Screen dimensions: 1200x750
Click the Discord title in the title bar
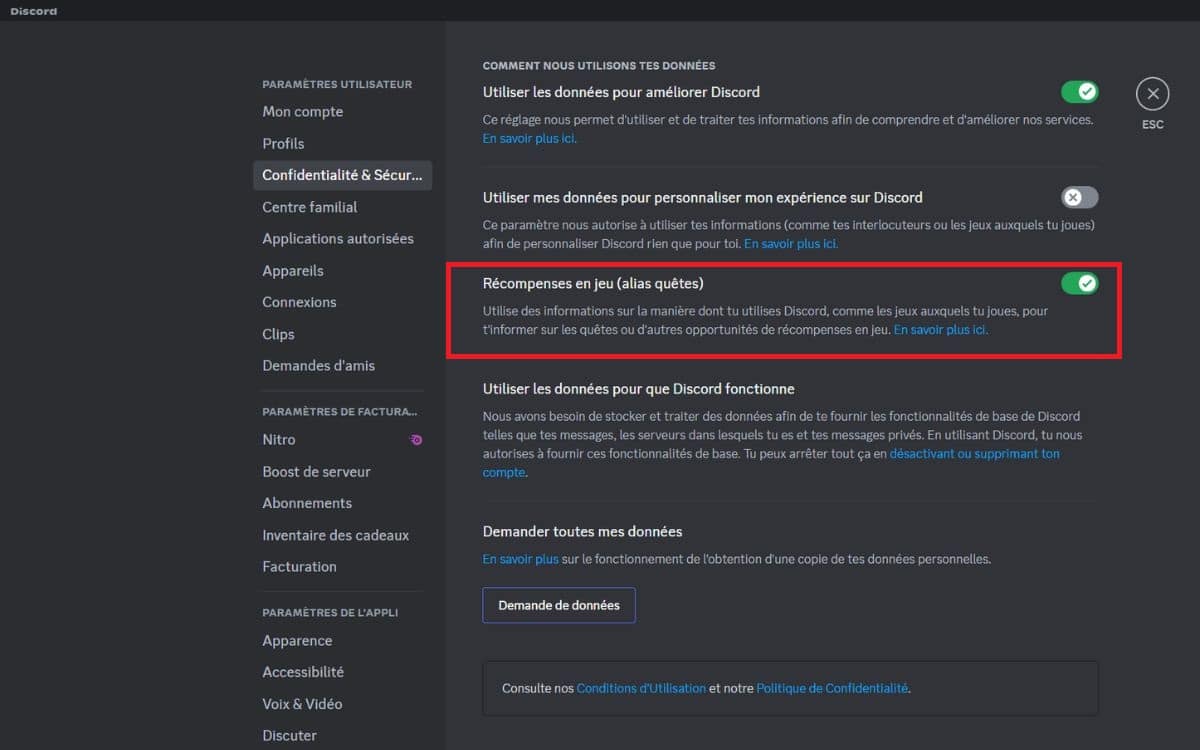[34, 11]
